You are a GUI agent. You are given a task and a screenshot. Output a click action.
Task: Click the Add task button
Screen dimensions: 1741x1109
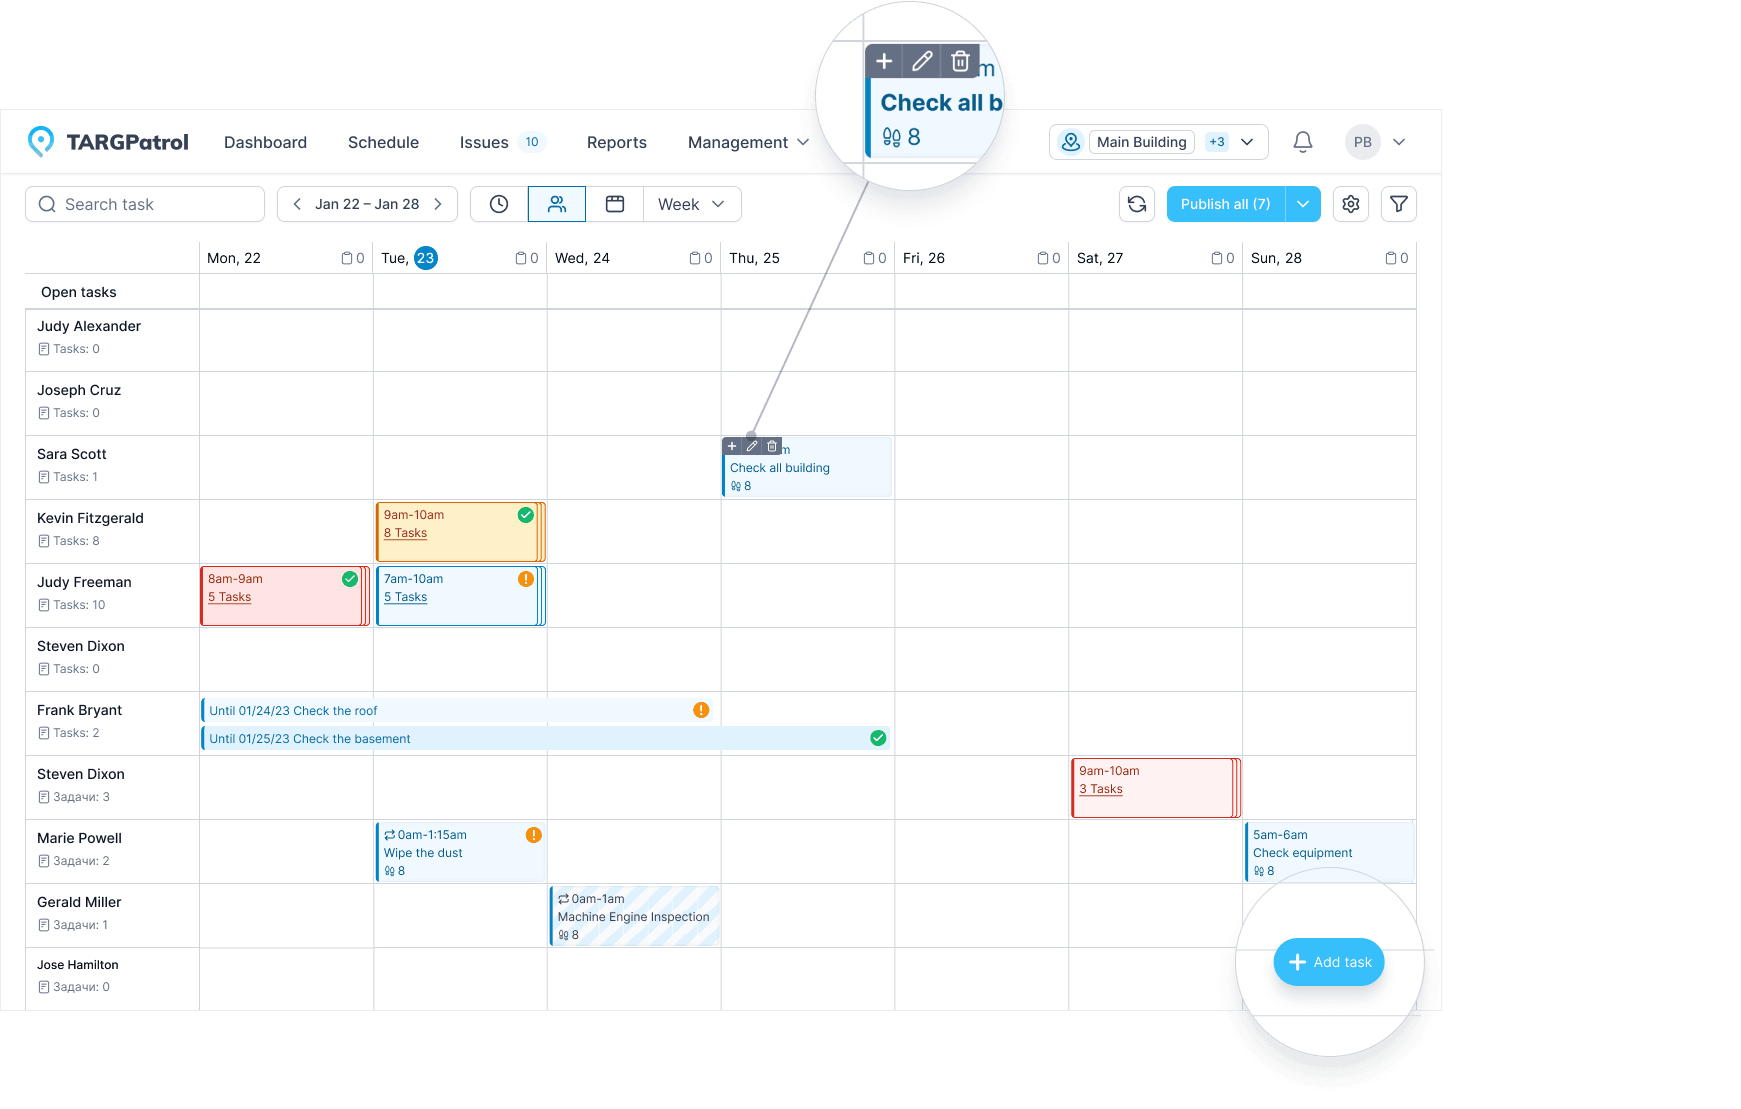tap(1329, 962)
